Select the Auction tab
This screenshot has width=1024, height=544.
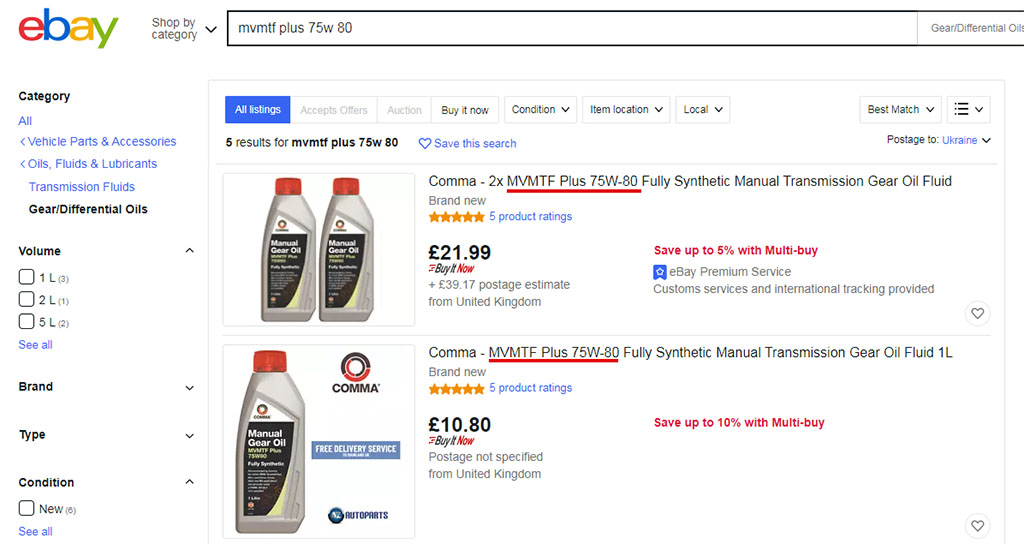click(x=404, y=110)
